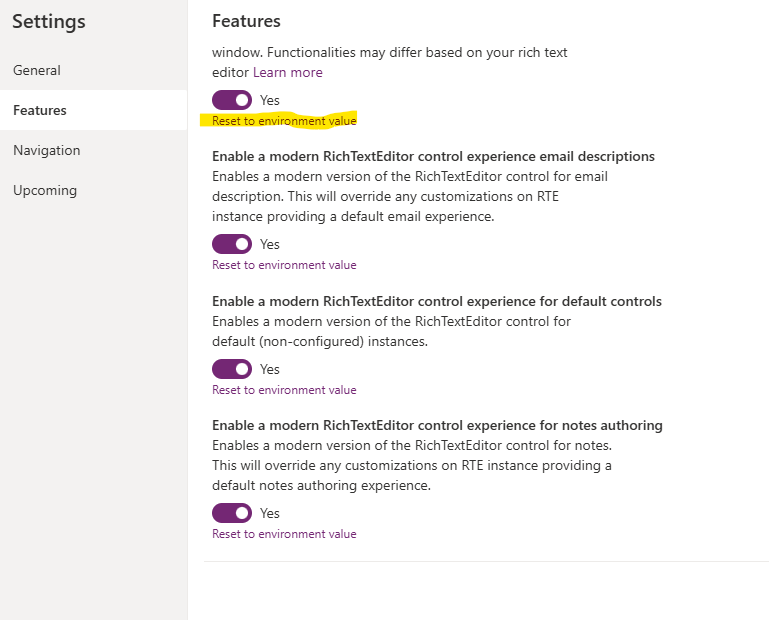
Task: Reset default controls setting to environment value
Action: click(x=284, y=390)
